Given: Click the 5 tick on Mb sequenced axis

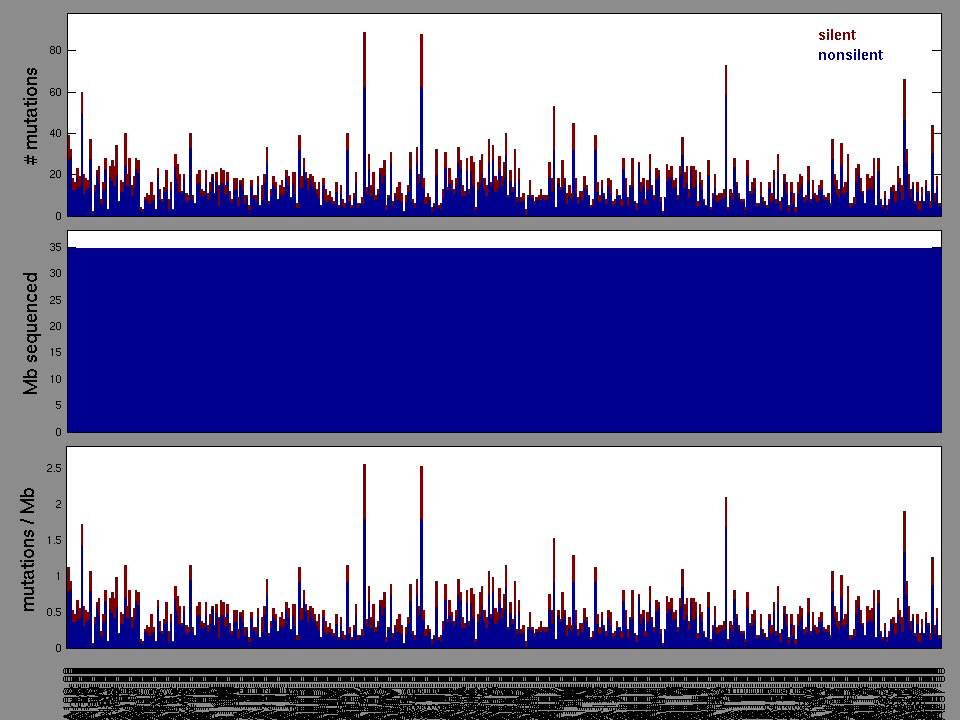Looking at the screenshot, I should pyautogui.click(x=58, y=406).
